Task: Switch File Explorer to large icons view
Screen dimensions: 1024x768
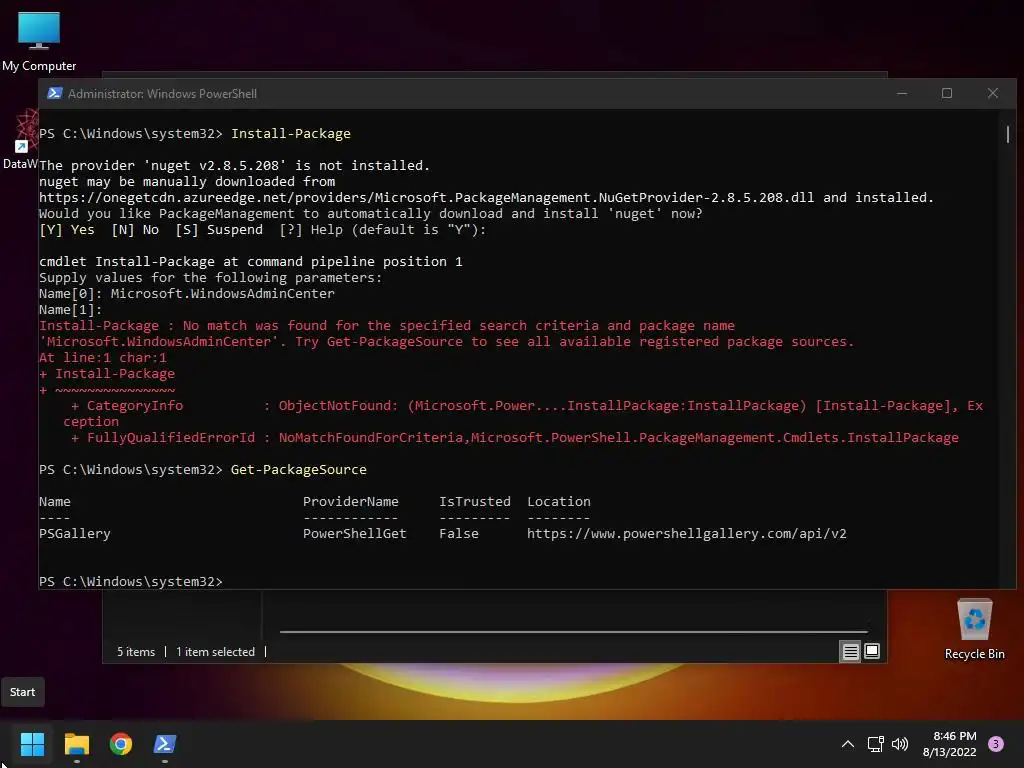Action: click(x=872, y=651)
